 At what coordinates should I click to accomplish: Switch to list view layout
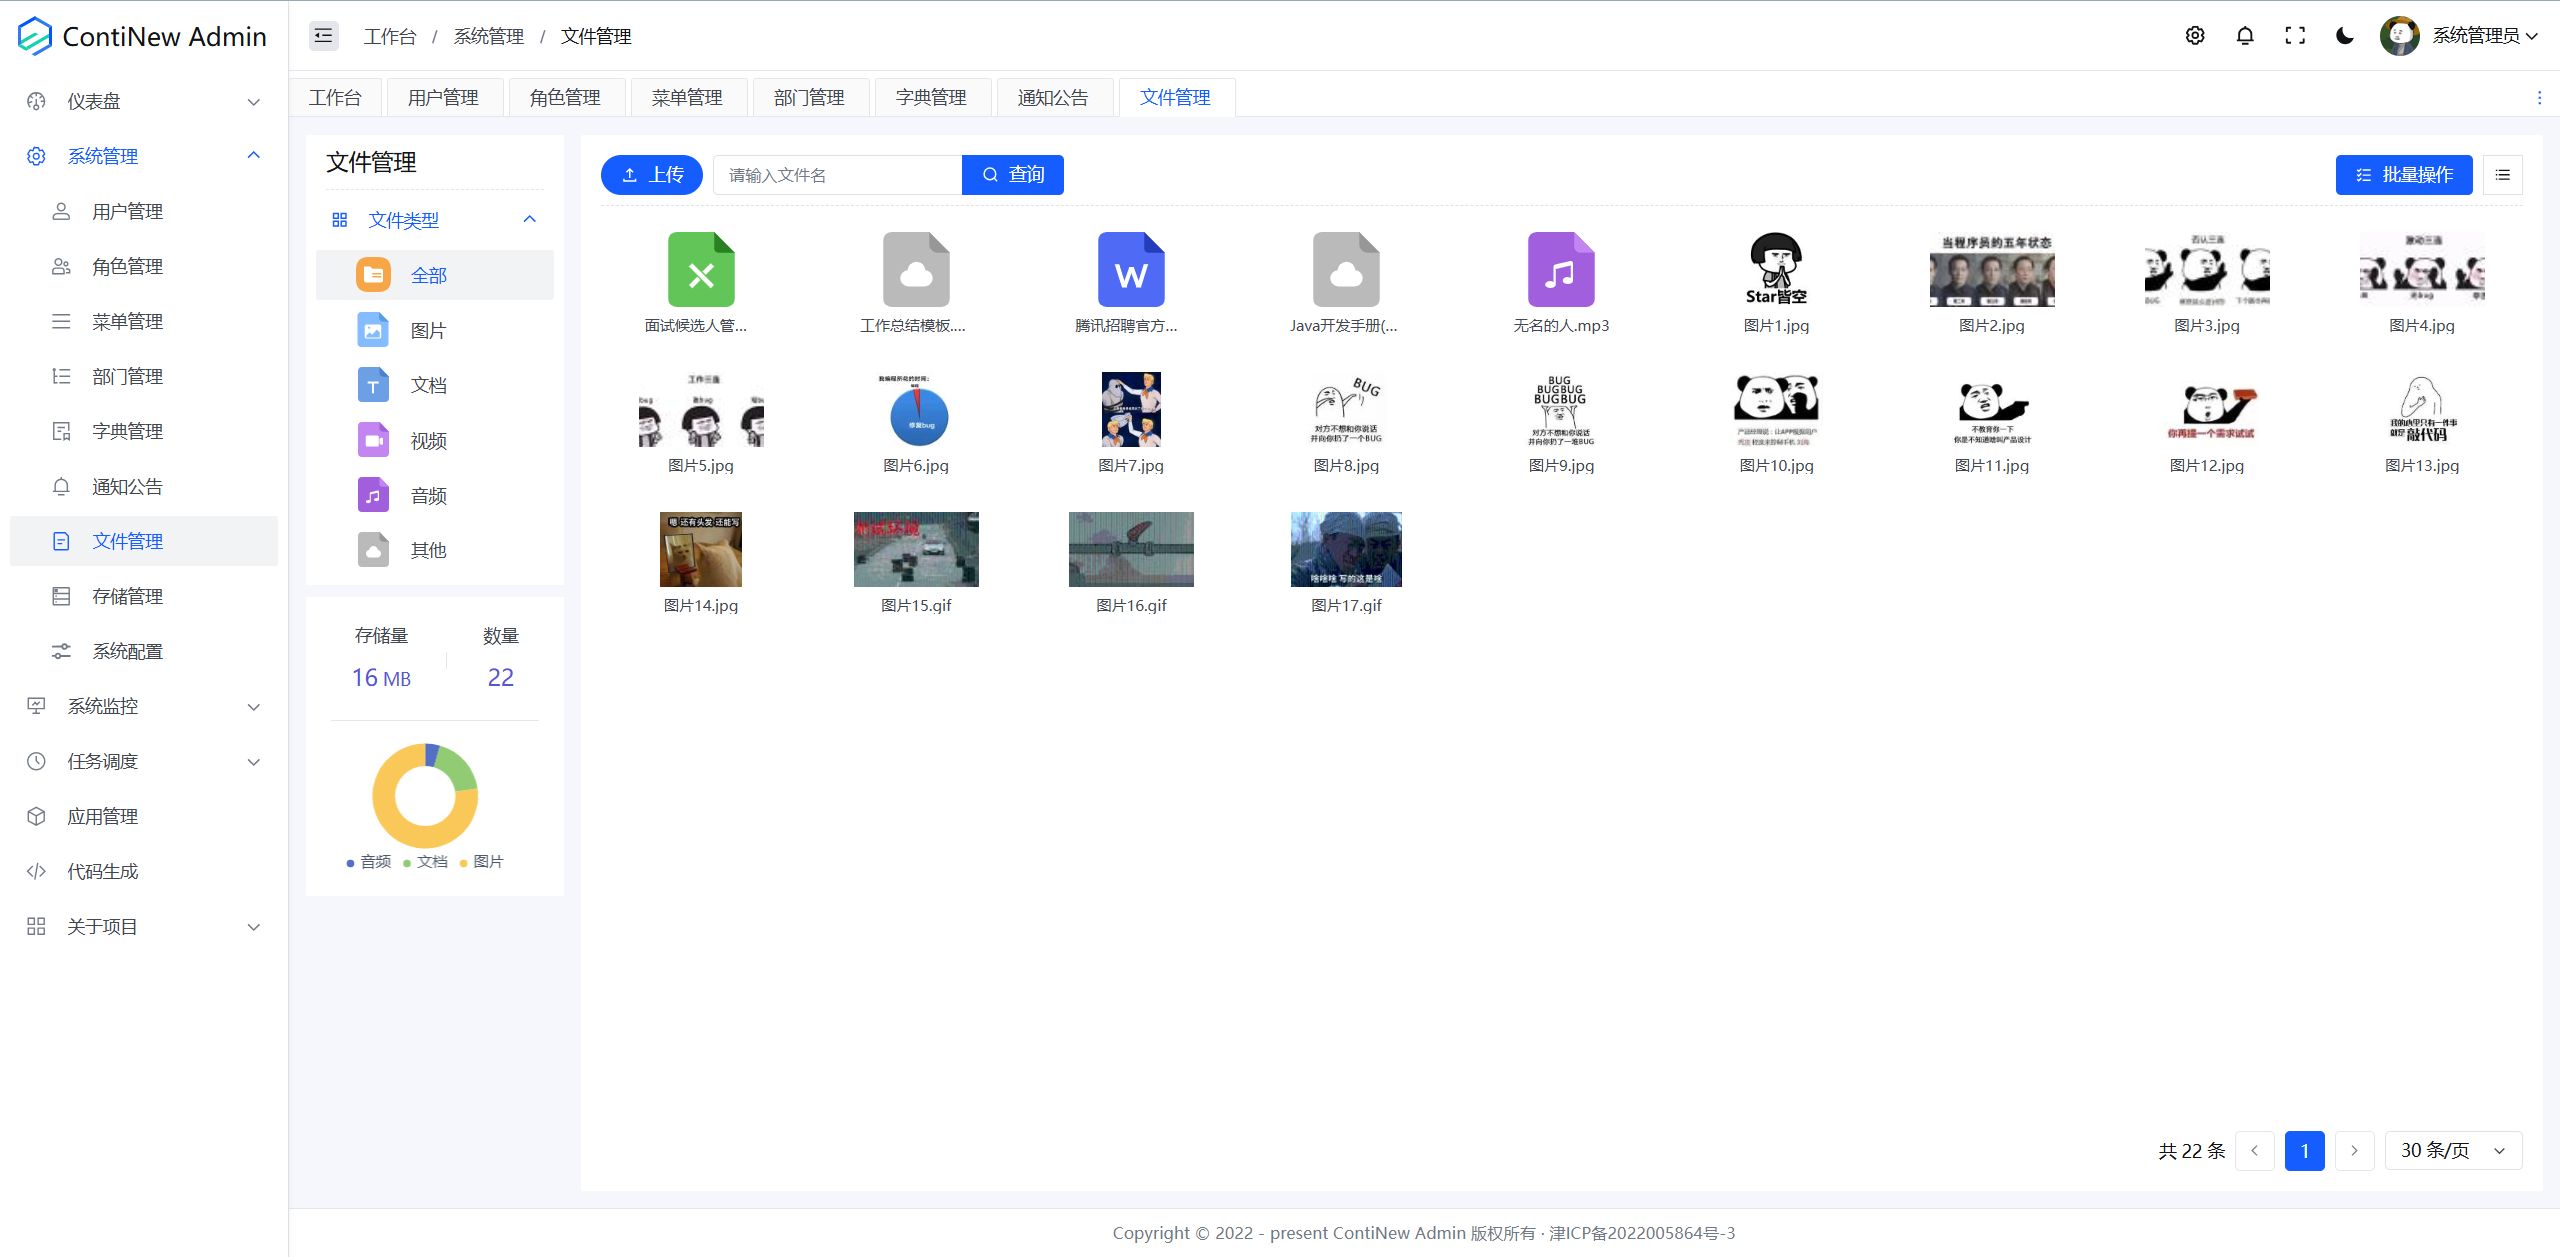click(2502, 175)
